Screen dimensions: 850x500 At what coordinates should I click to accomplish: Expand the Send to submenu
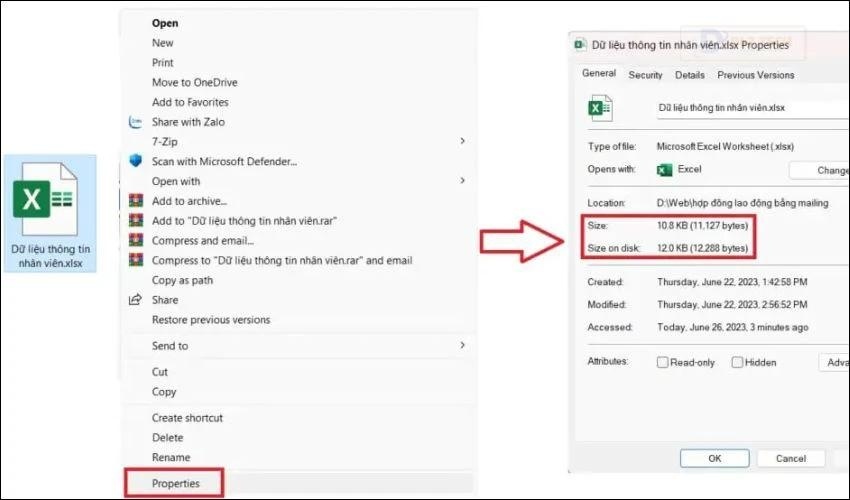click(x=462, y=345)
